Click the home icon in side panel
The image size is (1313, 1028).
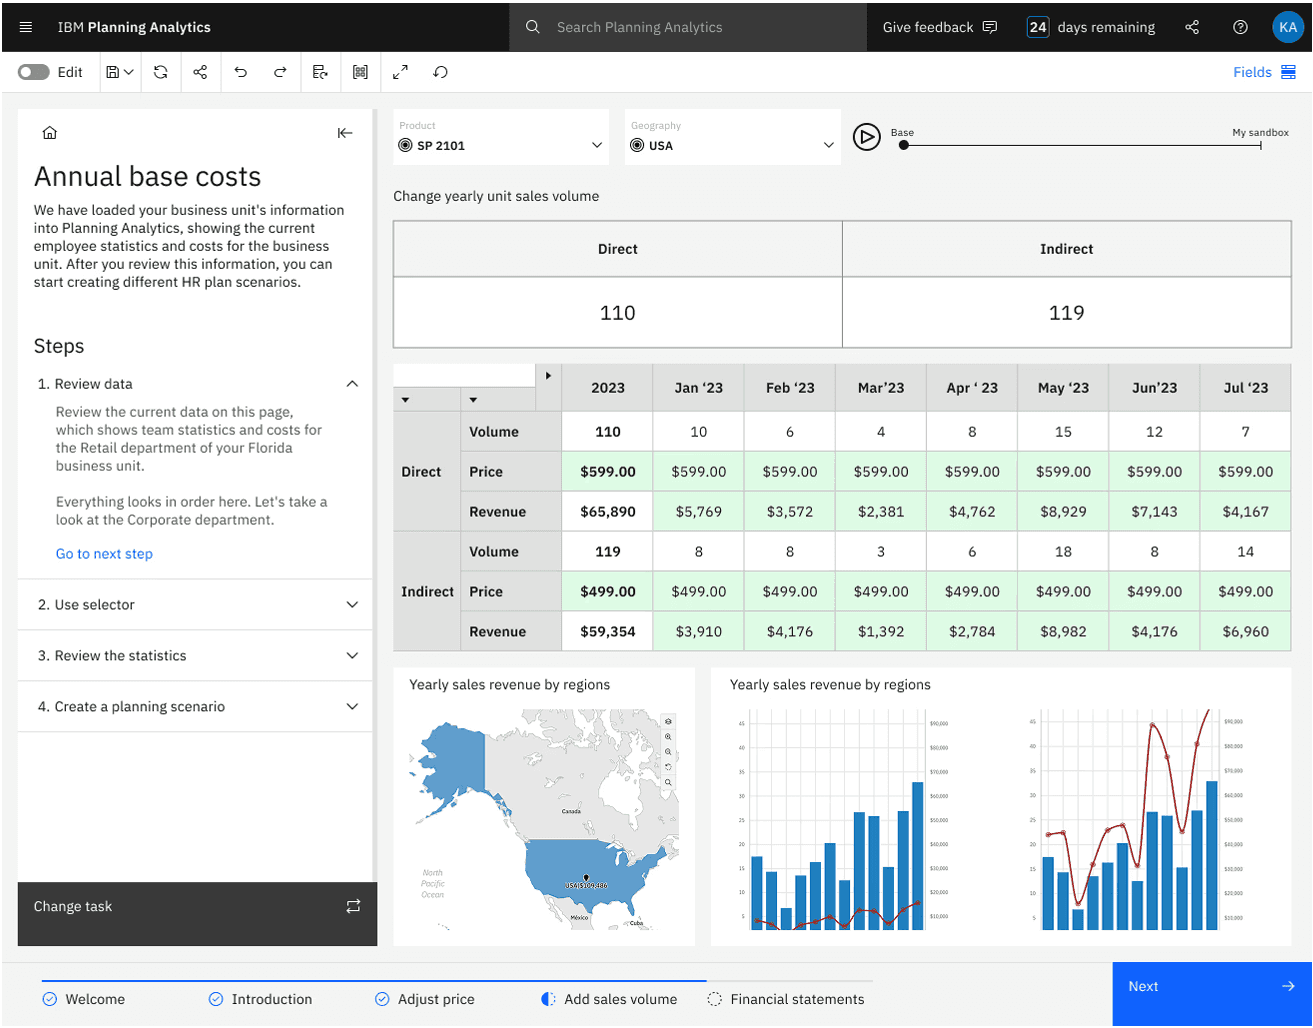click(50, 133)
